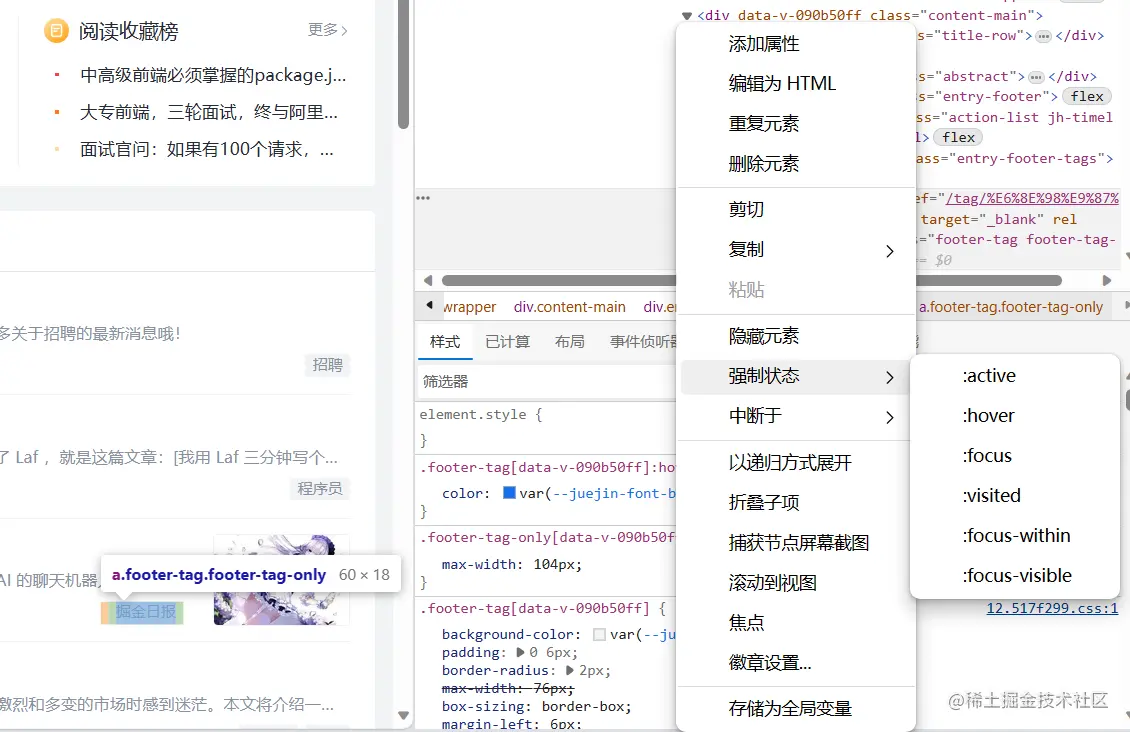Screen dimensions: 1130x732
Task: Open article 大专前端，三轮面试，终与阿里...
Action: [x=208, y=112]
